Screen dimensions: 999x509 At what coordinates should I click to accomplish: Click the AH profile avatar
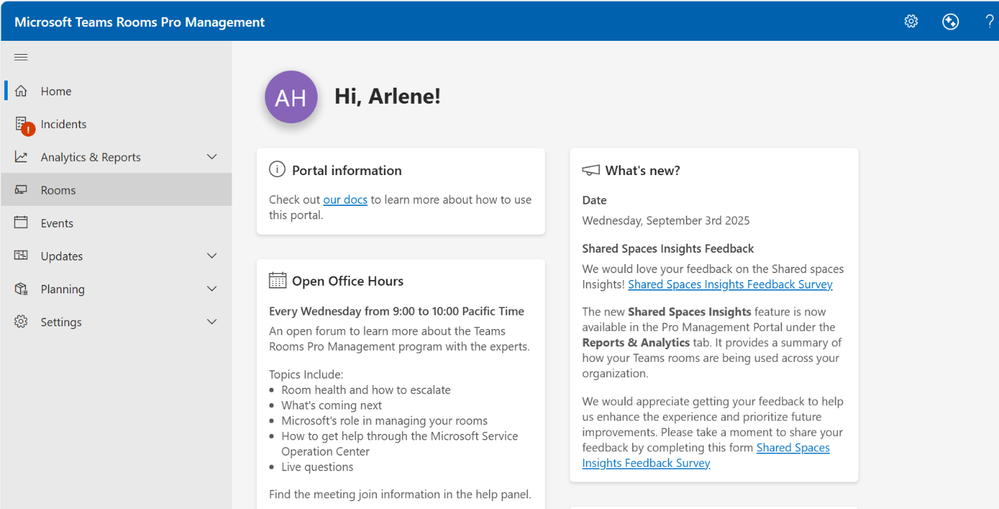[291, 97]
